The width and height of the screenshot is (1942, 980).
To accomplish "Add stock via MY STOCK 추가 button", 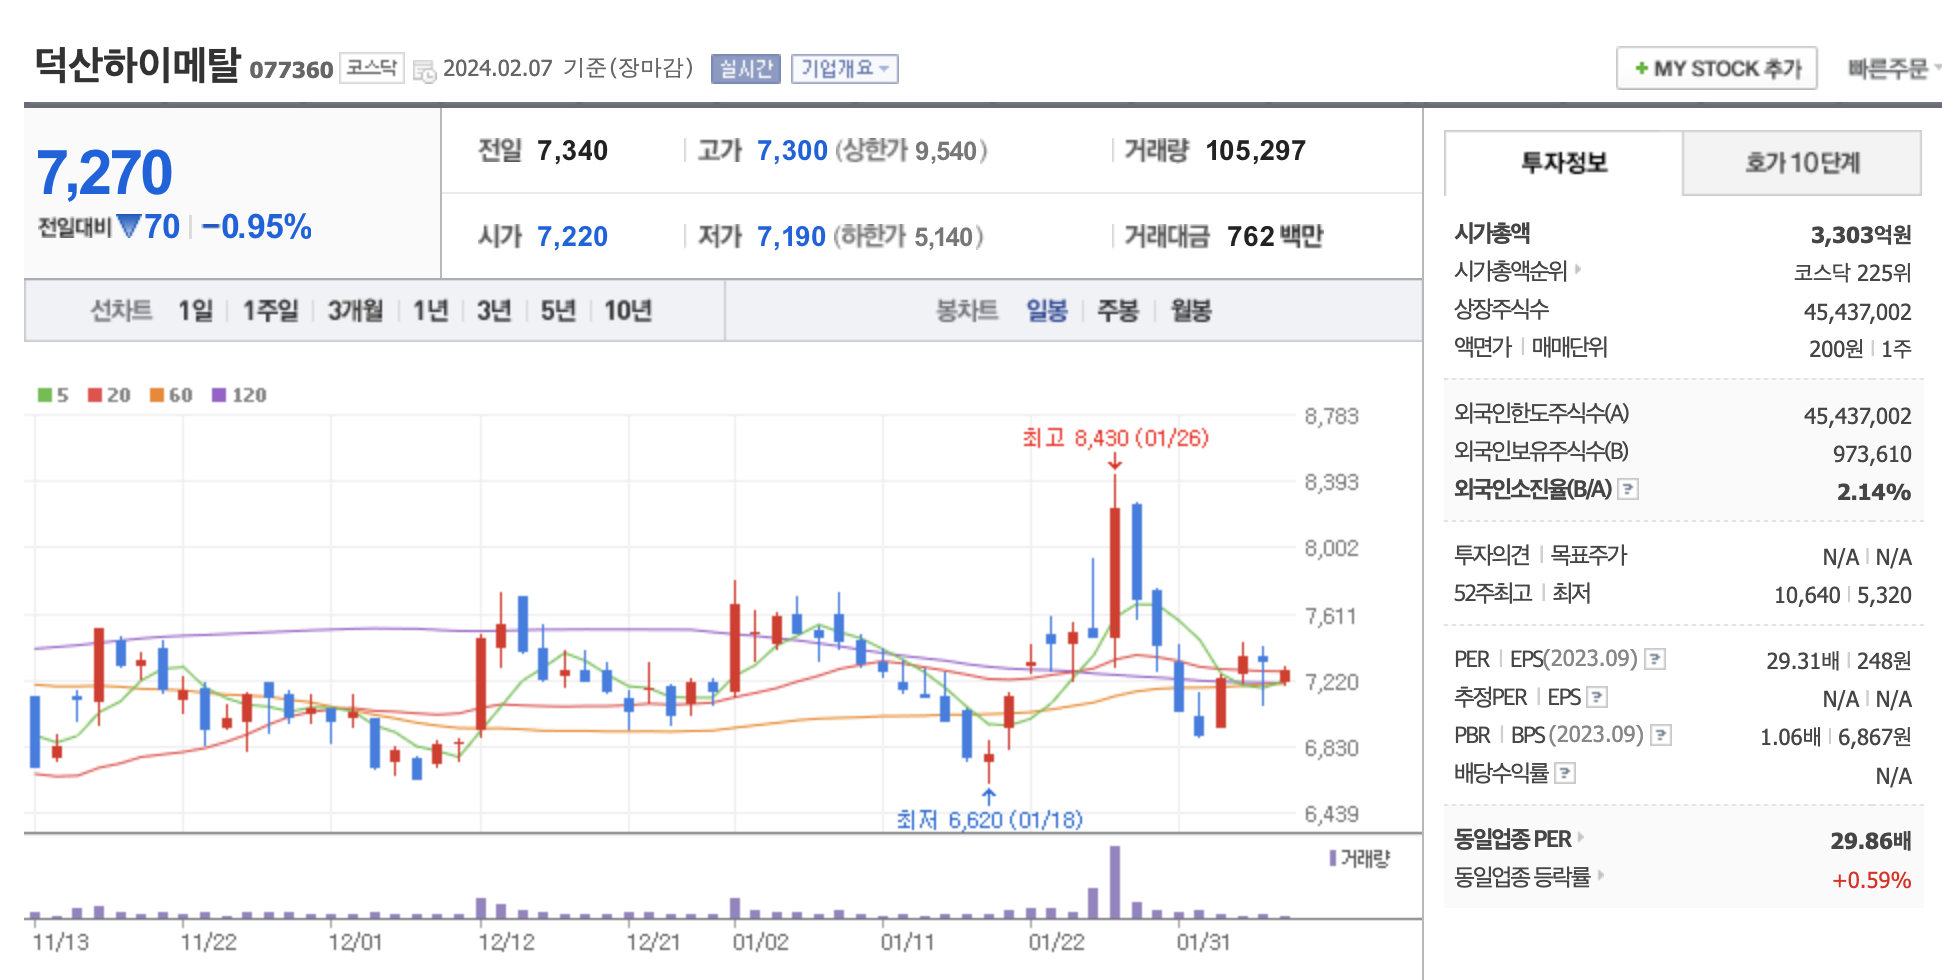I will 1717,69.
